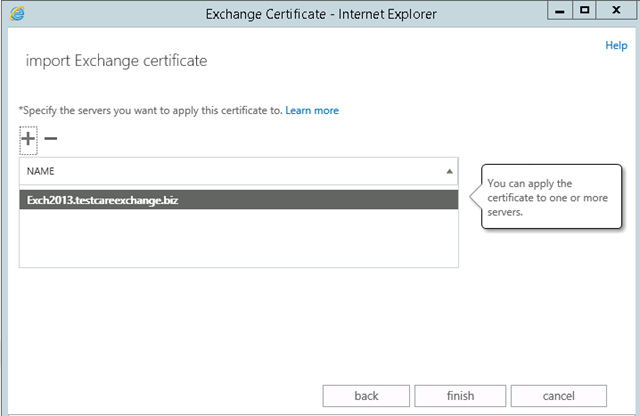Maximize the Exchange Certificate window
The width and height of the screenshot is (640, 416).
click(584, 11)
